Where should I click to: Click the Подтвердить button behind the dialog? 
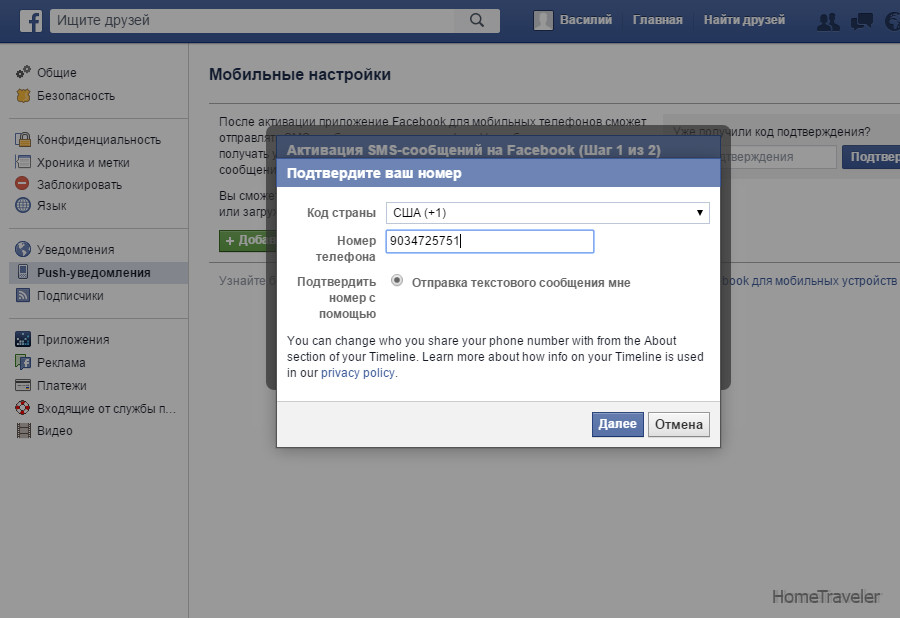coord(871,157)
